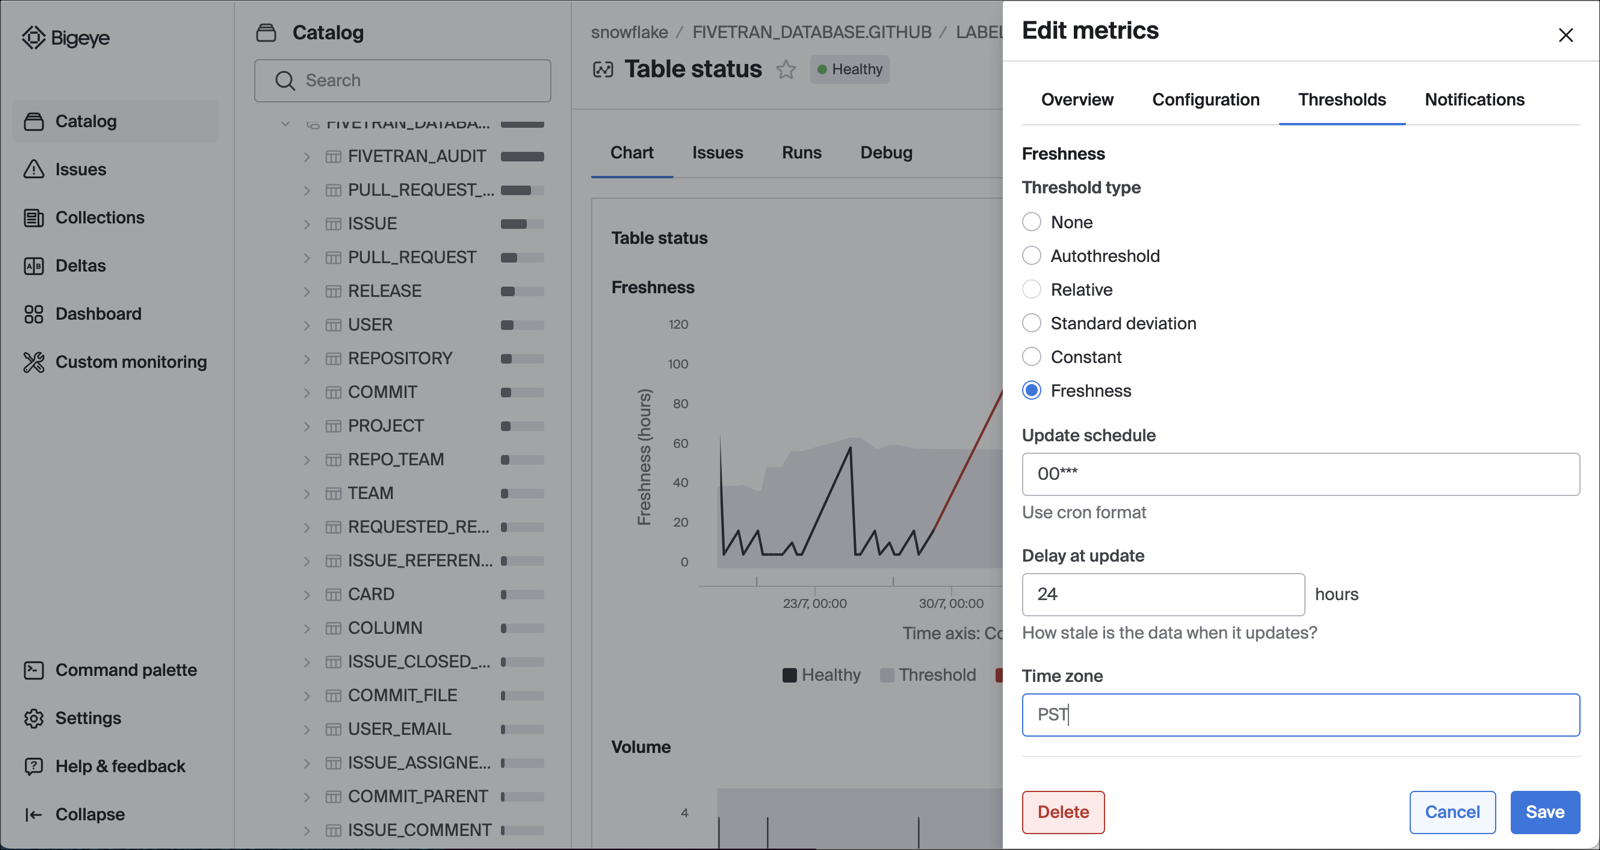Star the Table status metric
This screenshot has width=1600, height=850.
786,69
